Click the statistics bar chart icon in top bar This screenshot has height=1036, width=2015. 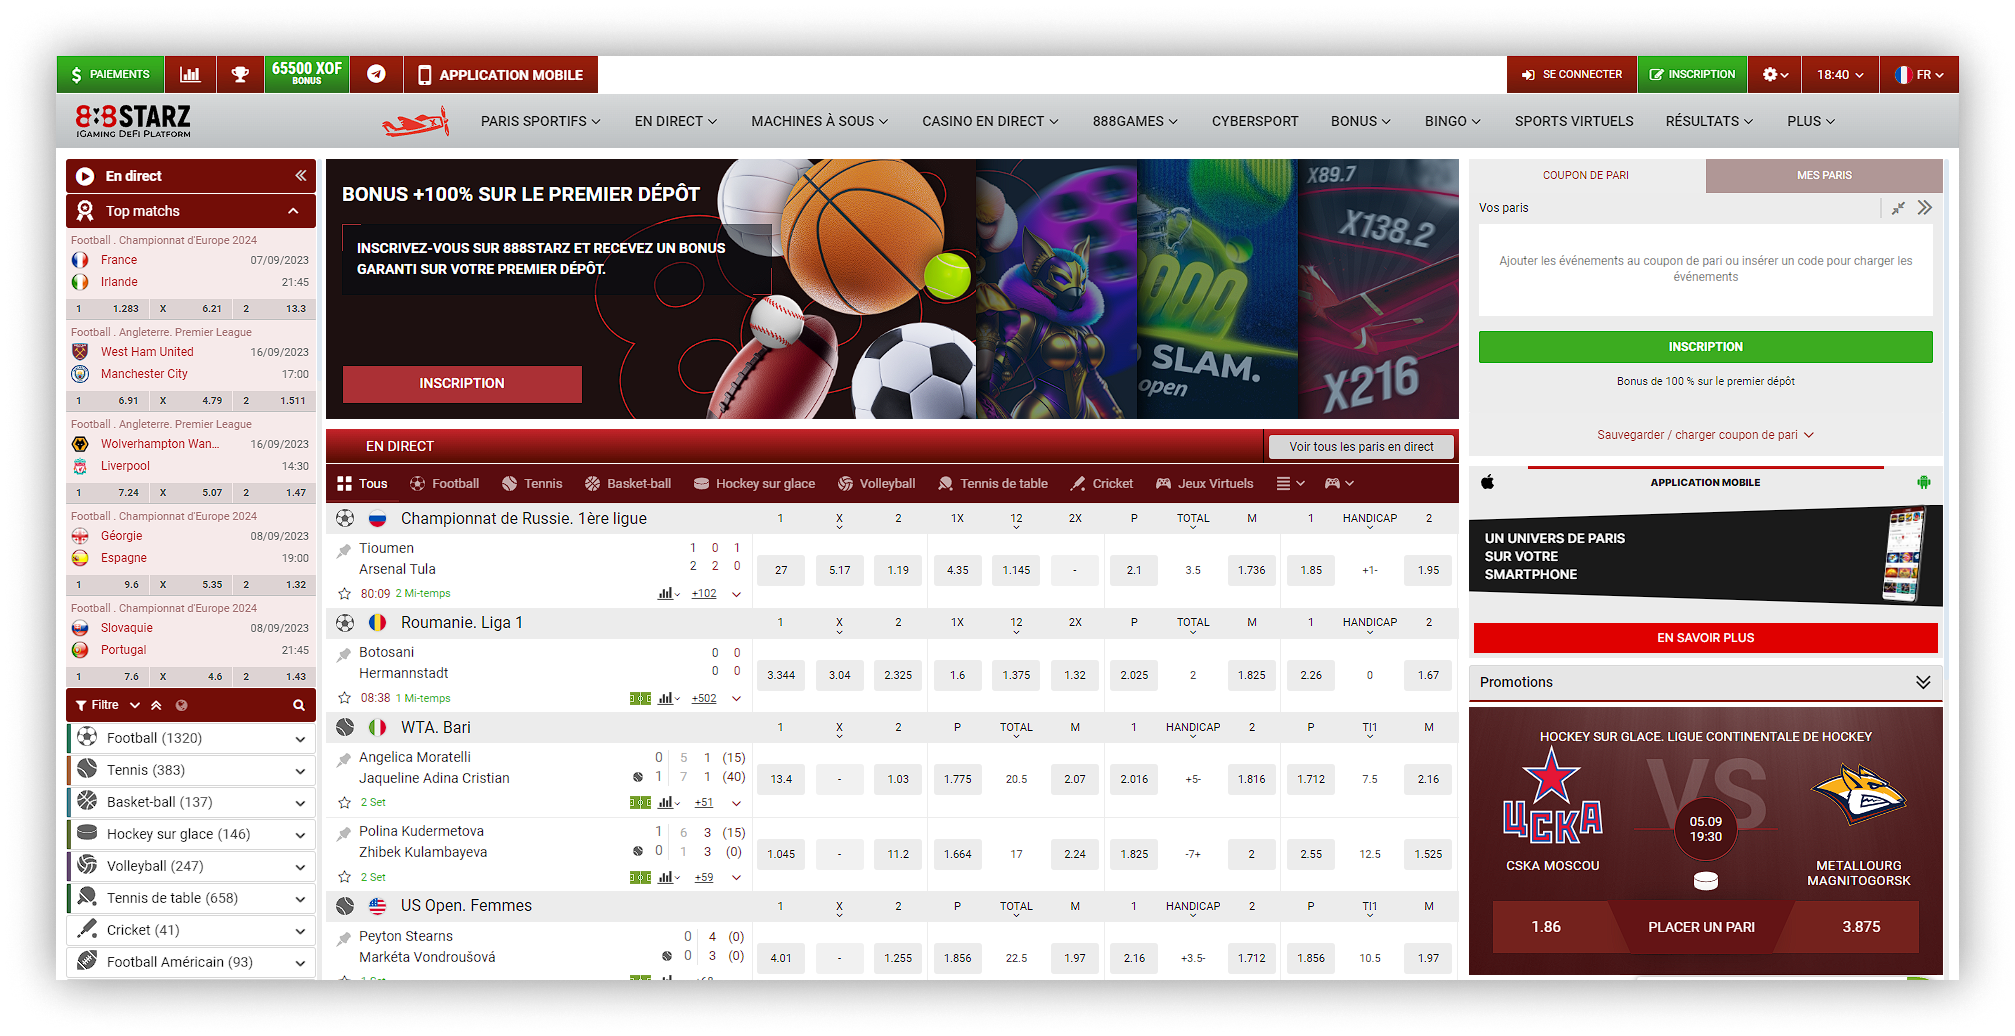coord(190,75)
